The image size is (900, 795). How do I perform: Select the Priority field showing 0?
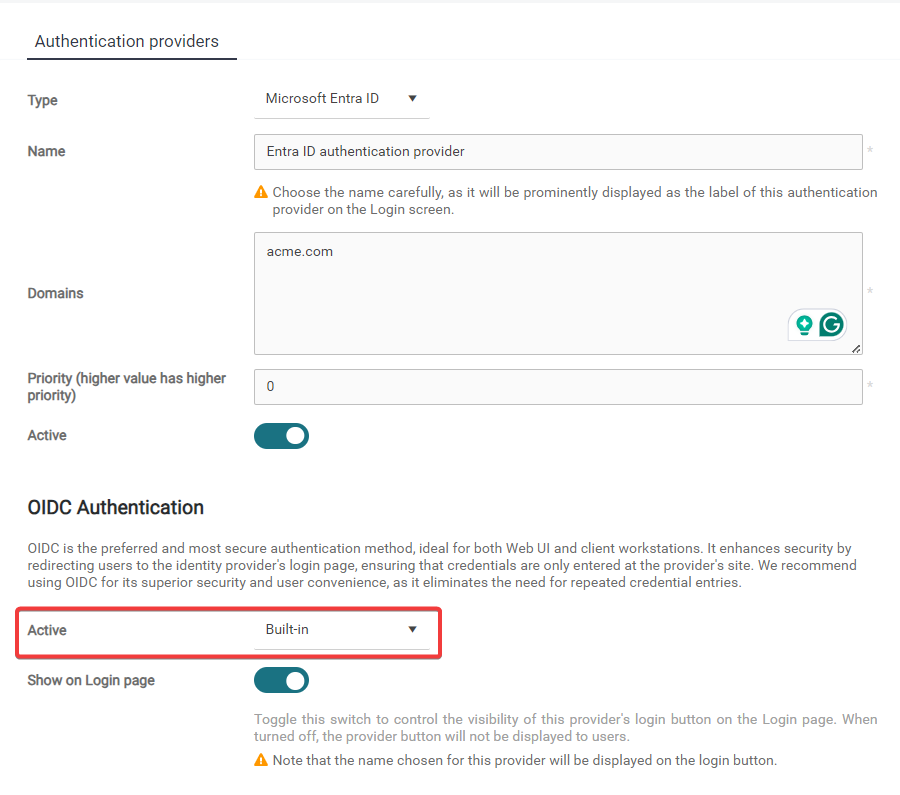pos(558,387)
